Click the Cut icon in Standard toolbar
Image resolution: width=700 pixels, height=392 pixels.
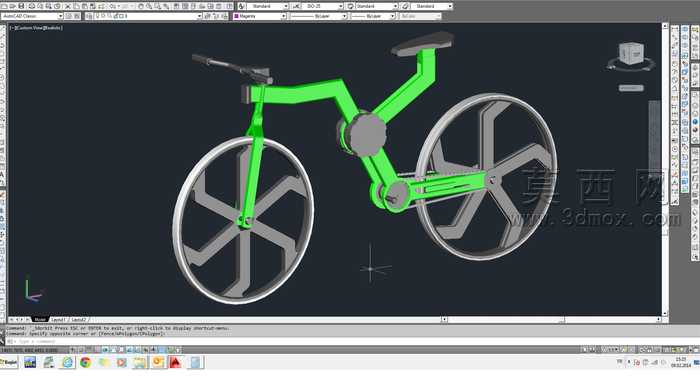click(x=68, y=6)
